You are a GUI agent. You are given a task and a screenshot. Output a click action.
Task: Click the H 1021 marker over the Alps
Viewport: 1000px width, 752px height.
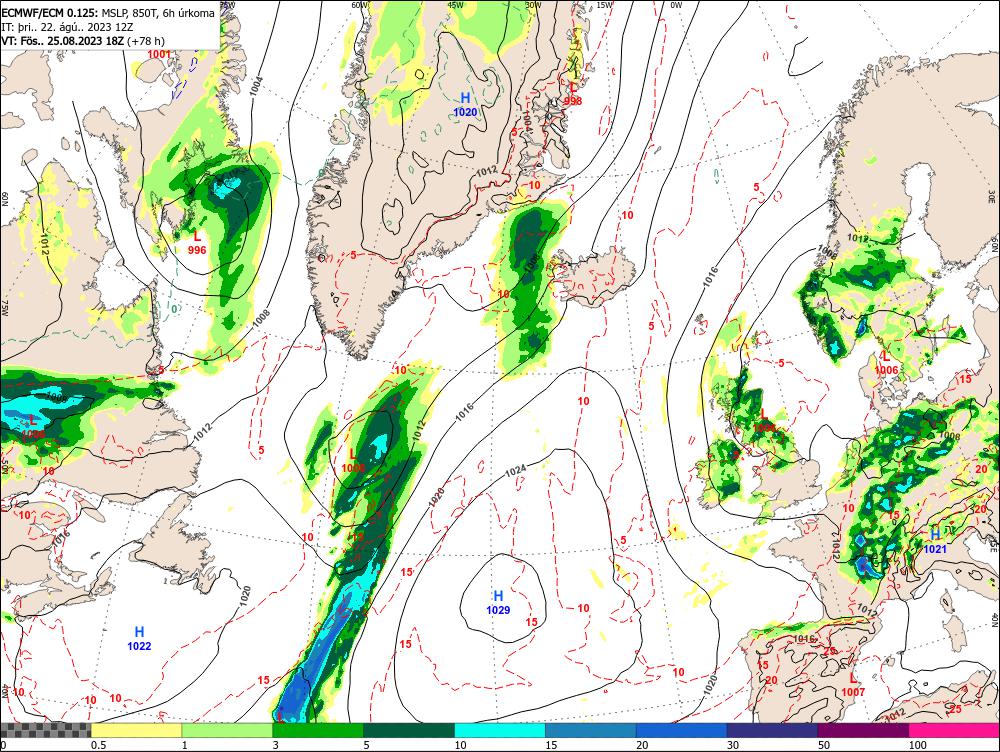click(x=935, y=542)
